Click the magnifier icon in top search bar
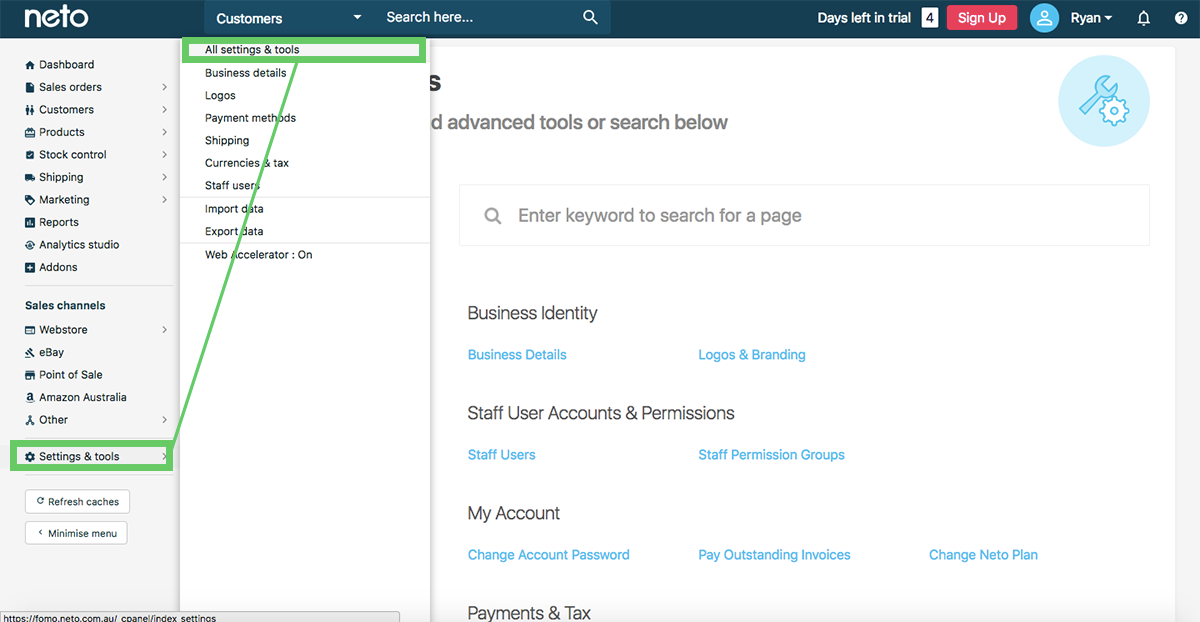 pos(590,17)
